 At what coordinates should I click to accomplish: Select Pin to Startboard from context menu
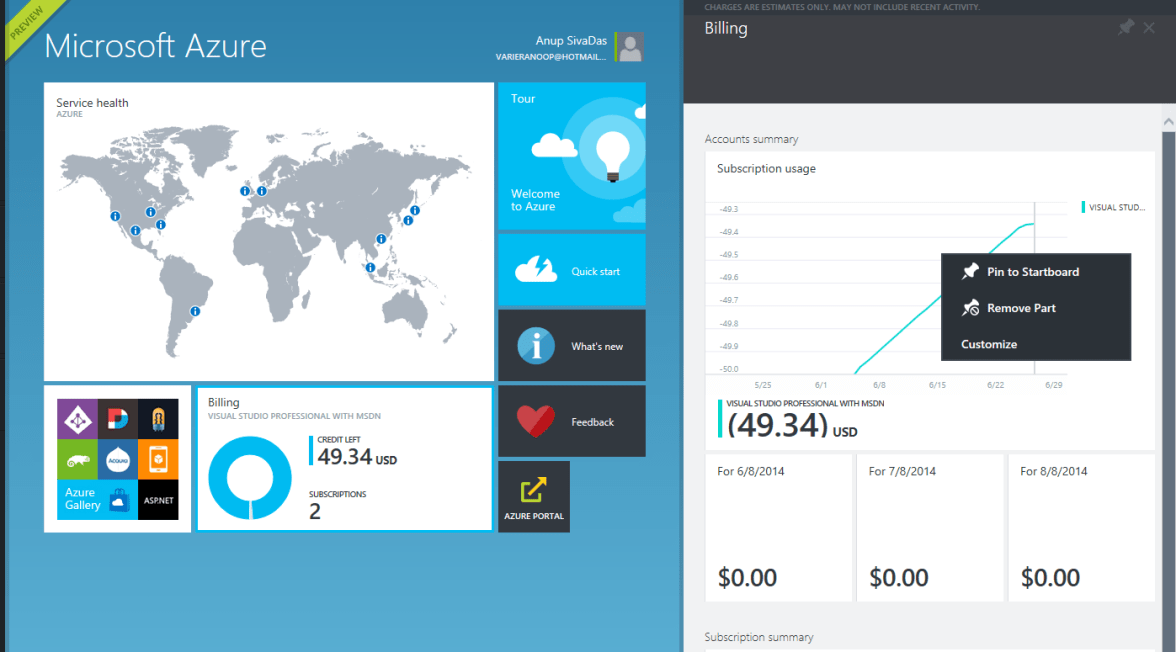click(x=1033, y=272)
